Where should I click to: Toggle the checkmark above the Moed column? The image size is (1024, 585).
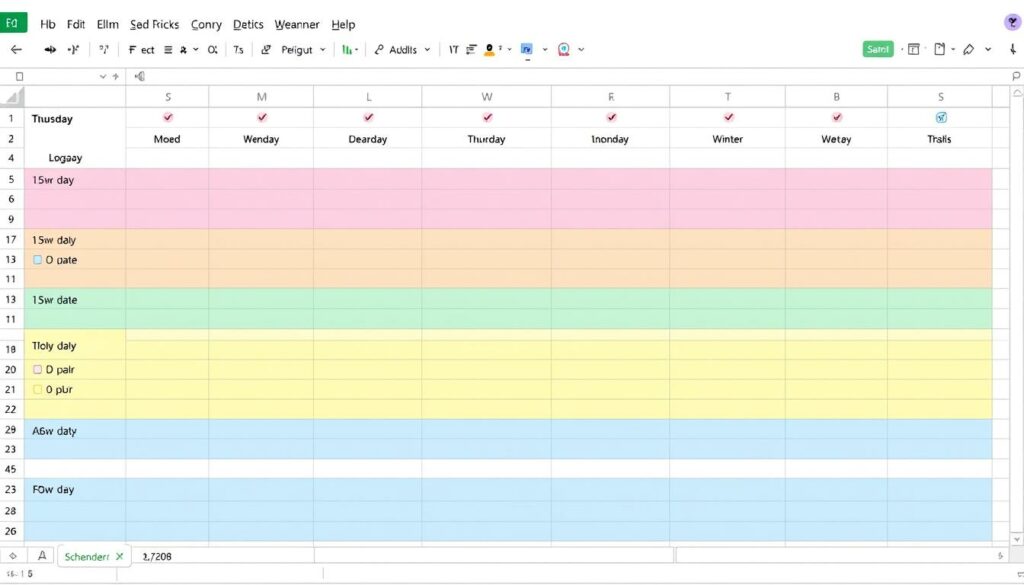coord(167,118)
